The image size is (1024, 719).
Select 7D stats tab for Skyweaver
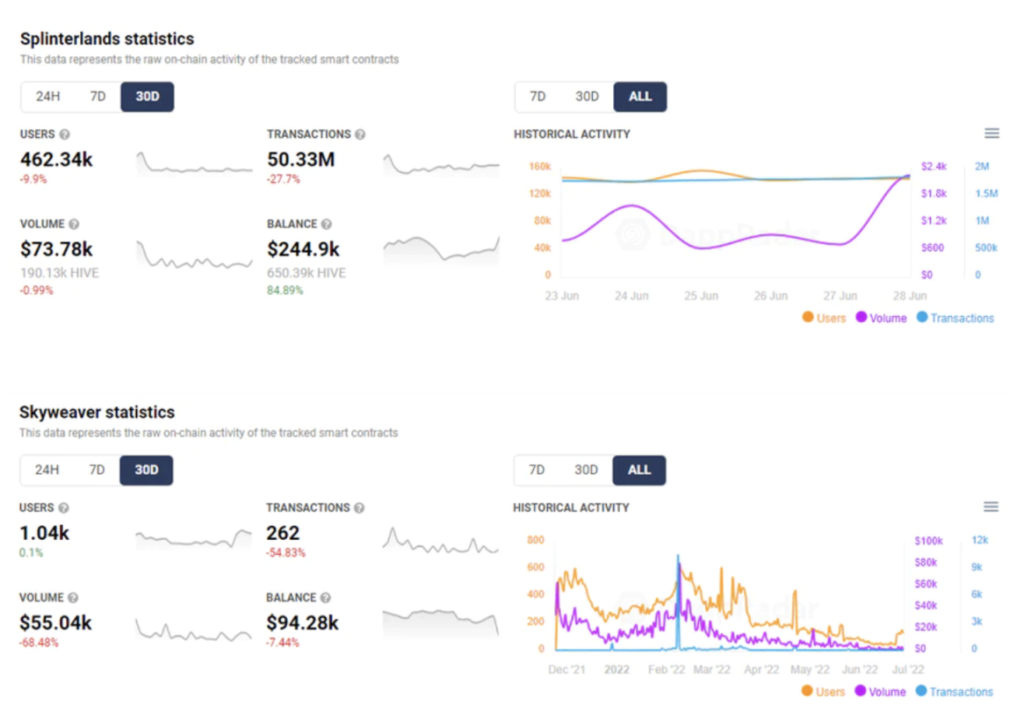pos(97,470)
